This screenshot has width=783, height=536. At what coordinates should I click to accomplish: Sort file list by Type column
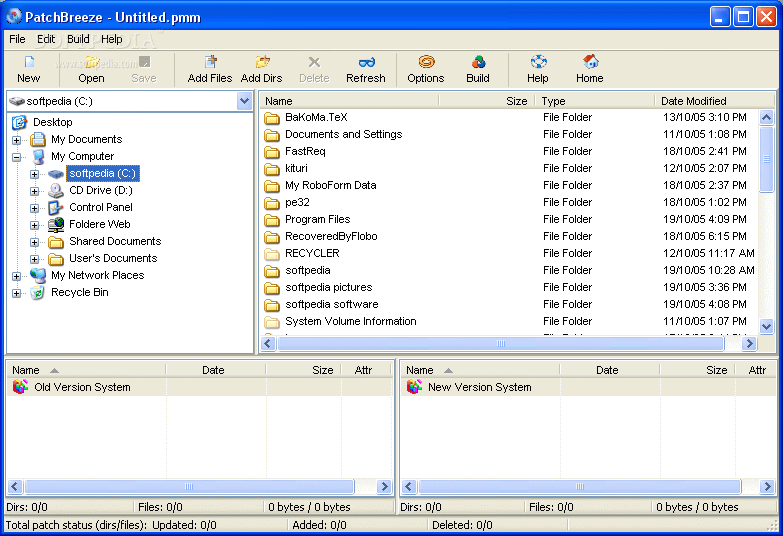(x=596, y=101)
